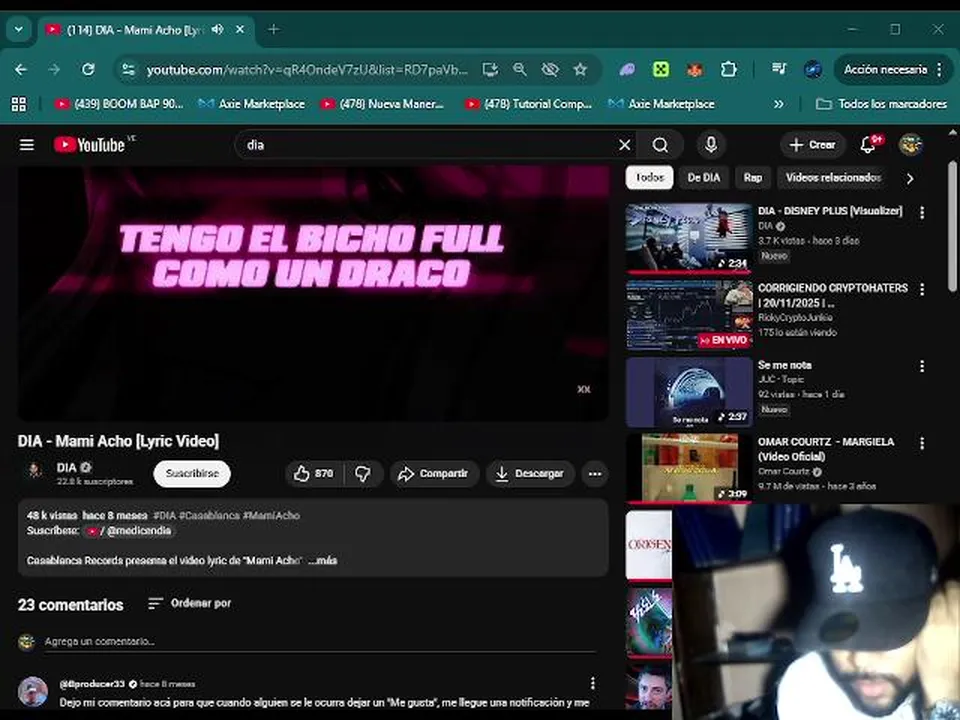The image size is (960, 720).
Task: Click the Compartir button
Action: tap(433, 473)
